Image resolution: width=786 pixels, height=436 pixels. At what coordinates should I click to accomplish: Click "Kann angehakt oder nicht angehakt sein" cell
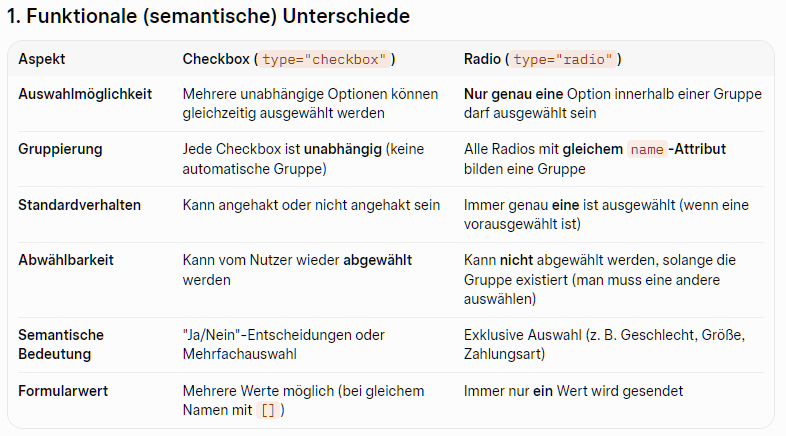(311, 205)
